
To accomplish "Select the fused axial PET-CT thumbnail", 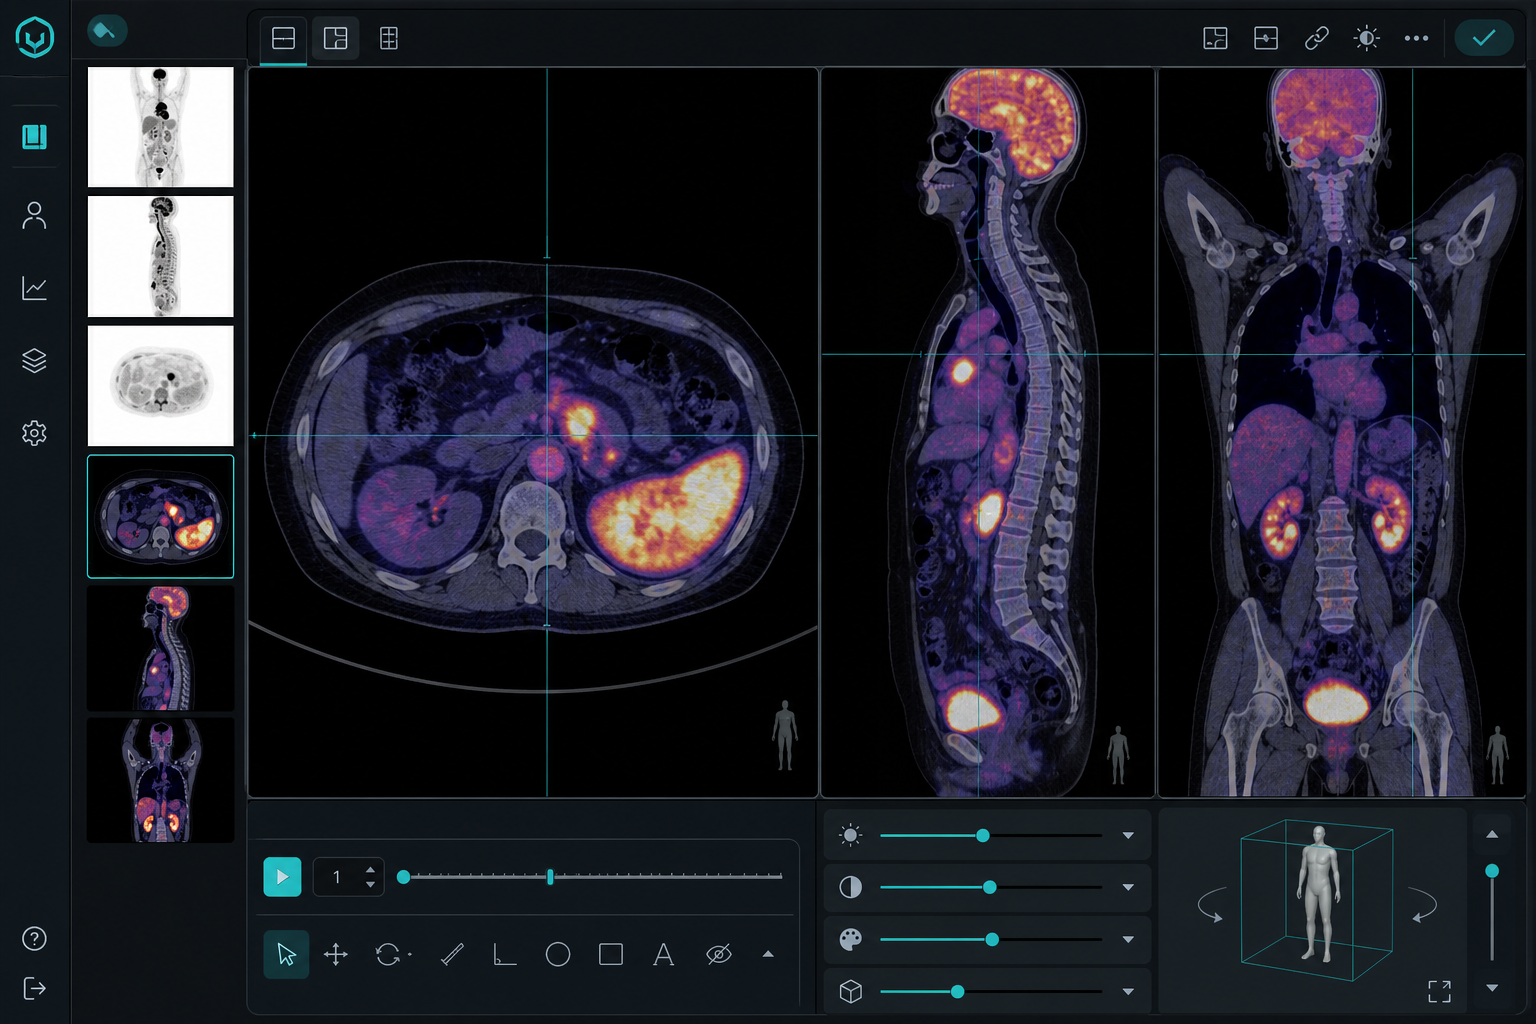I will point(161,517).
